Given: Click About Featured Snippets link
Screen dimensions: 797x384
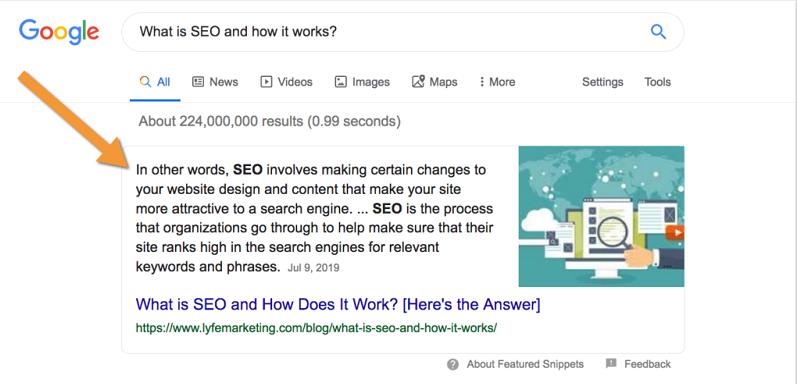Looking at the screenshot, I should coord(525,364).
